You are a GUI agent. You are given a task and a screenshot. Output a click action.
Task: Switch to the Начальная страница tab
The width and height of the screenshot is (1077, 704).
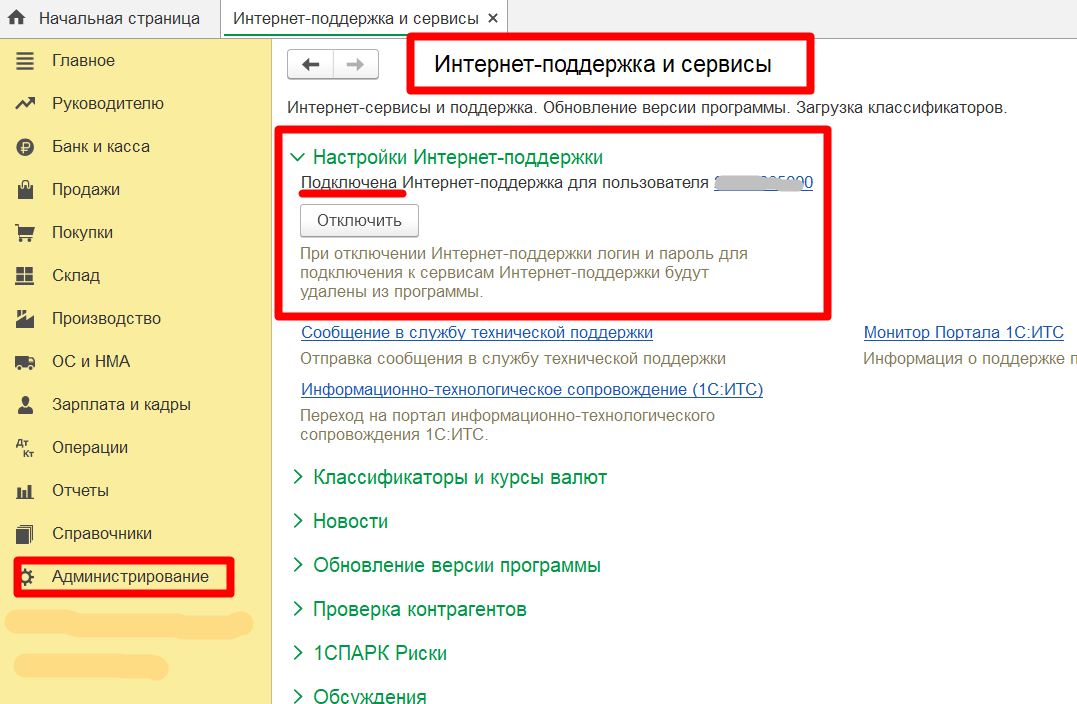110,19
